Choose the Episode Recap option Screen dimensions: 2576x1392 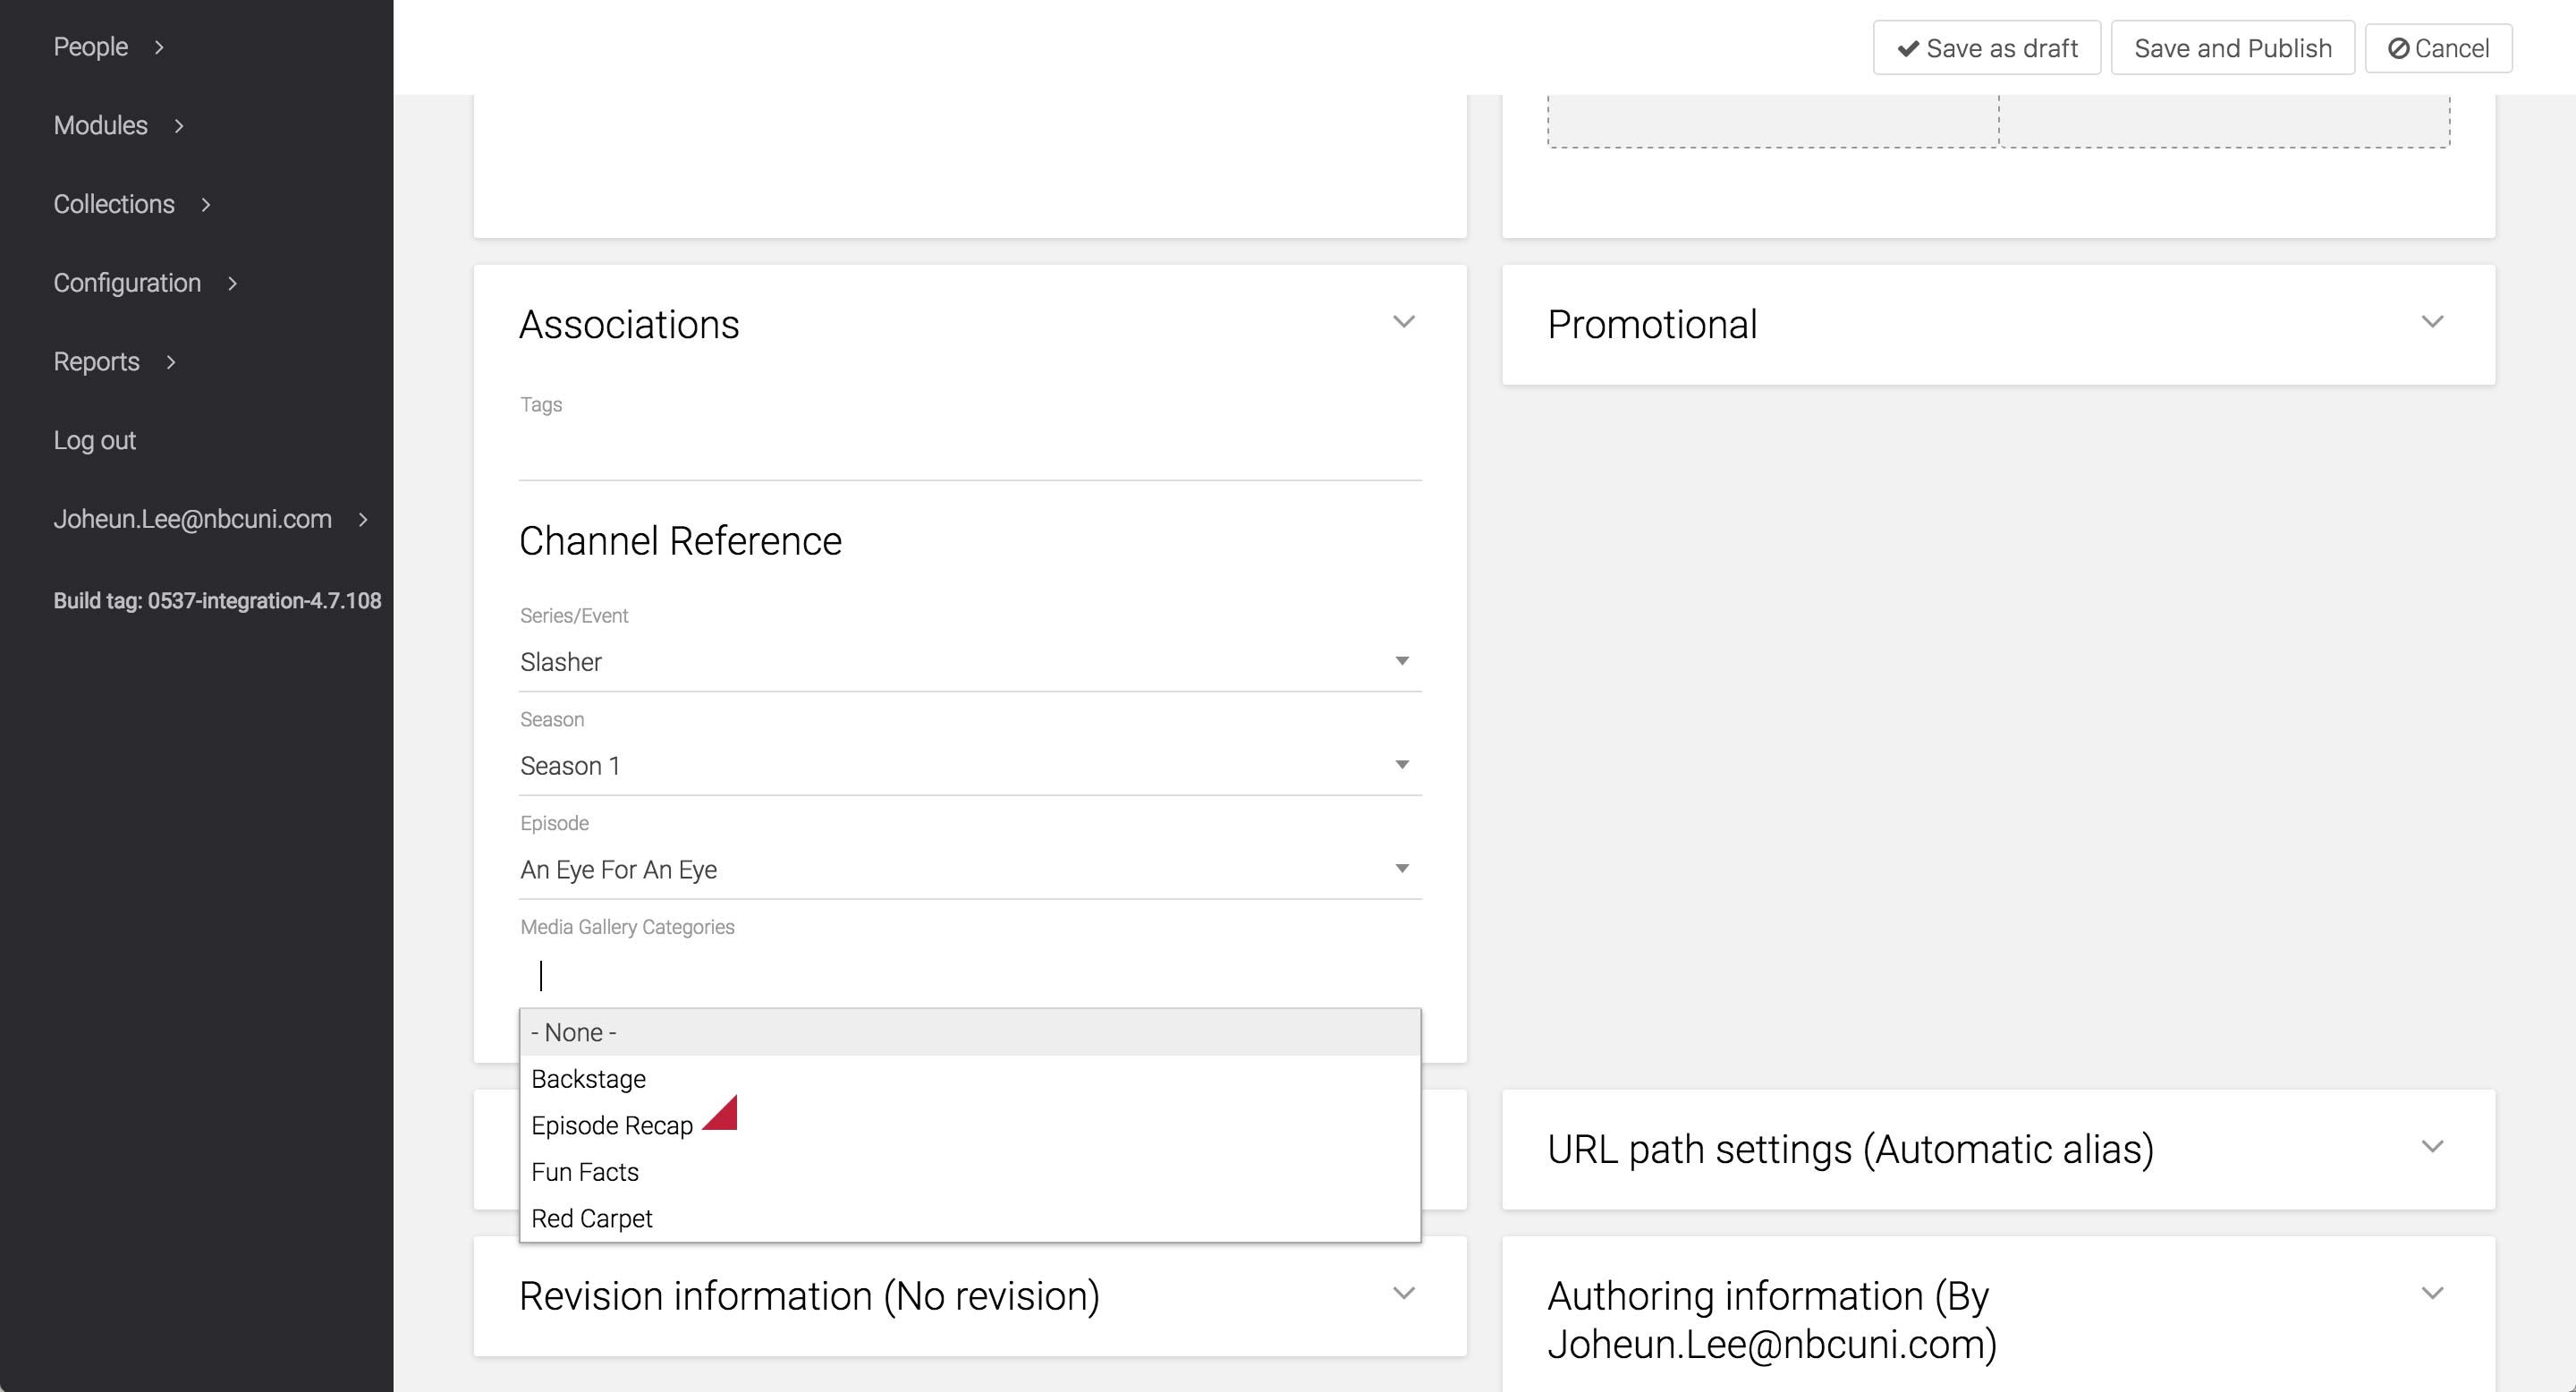tap(612, 1126)
